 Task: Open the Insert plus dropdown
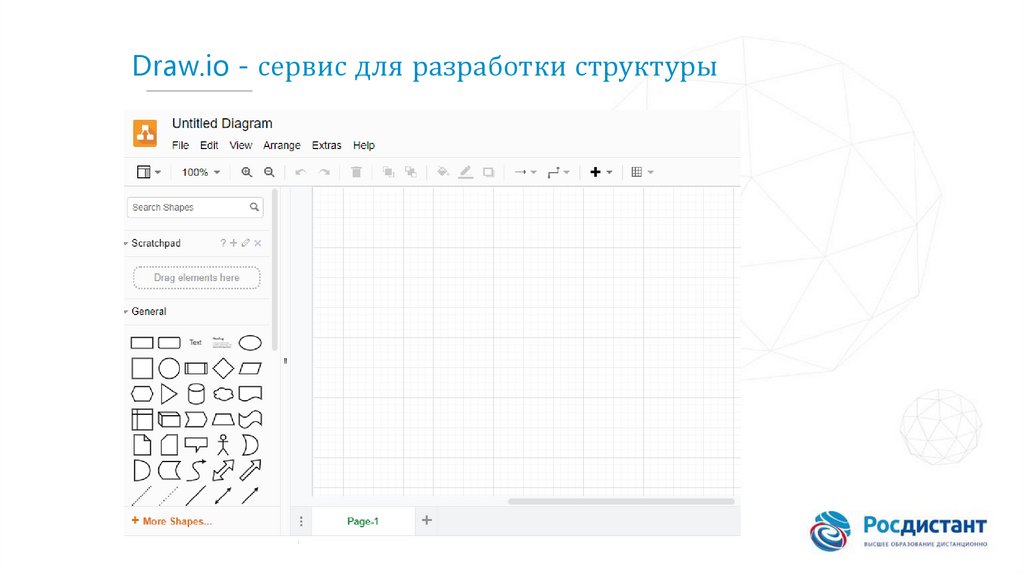(x=600, y=172)
